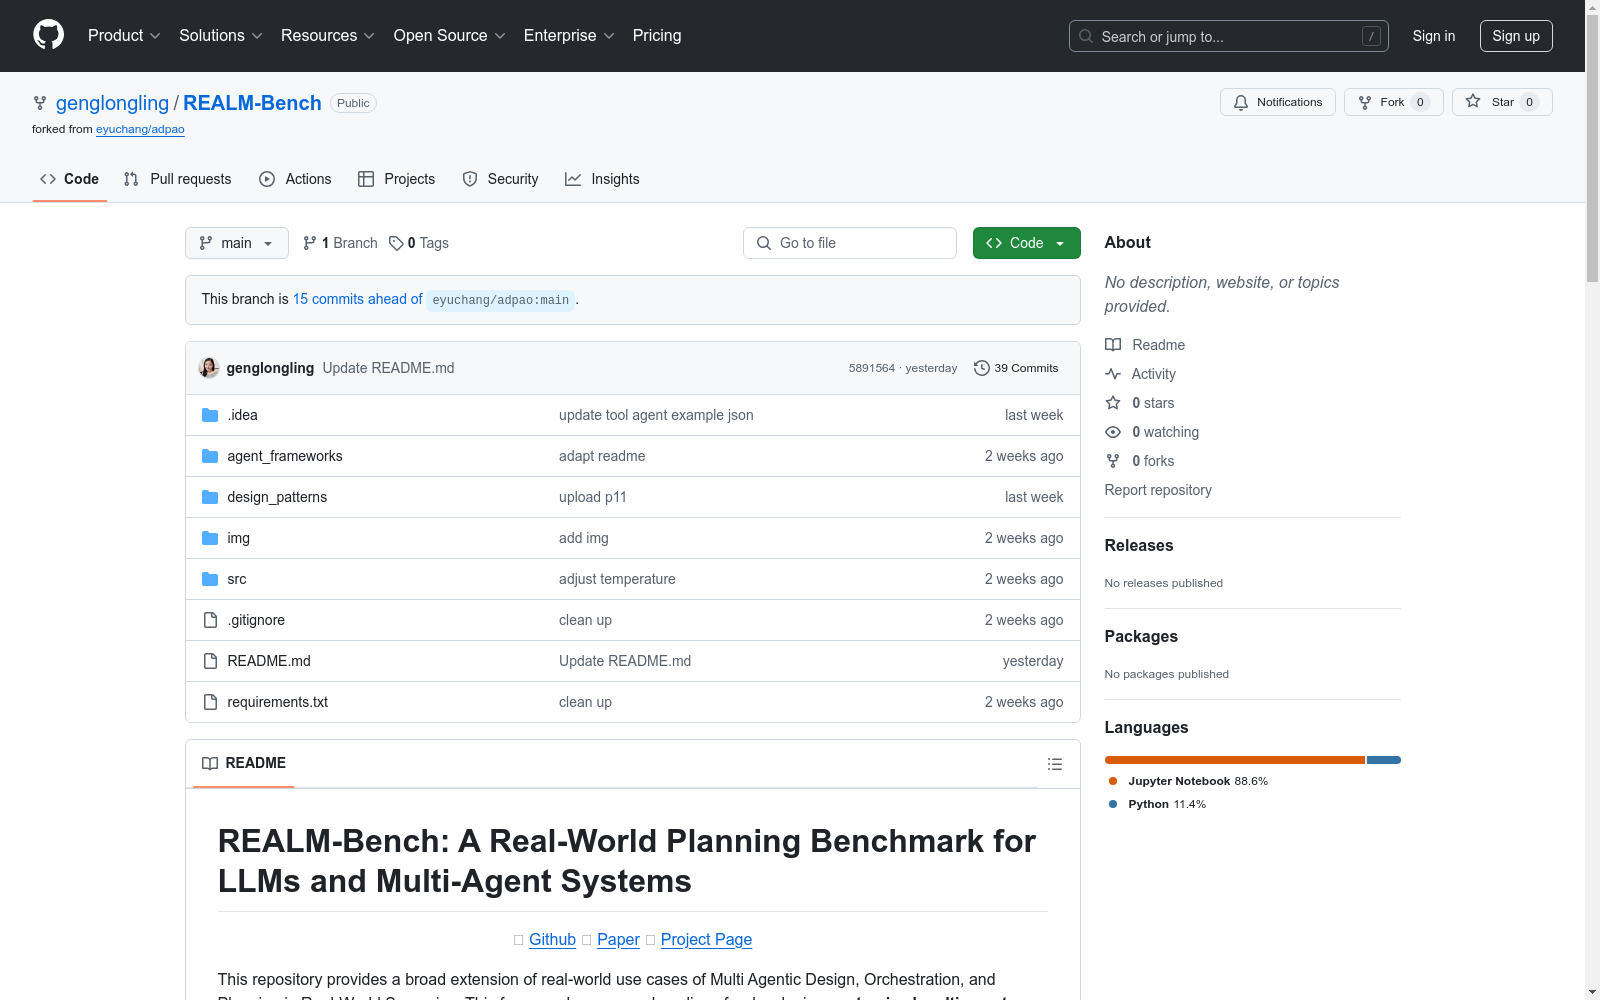Open the genglongling owner link in title
This screenshot has width=1600, height=1000.
point(113,103)
